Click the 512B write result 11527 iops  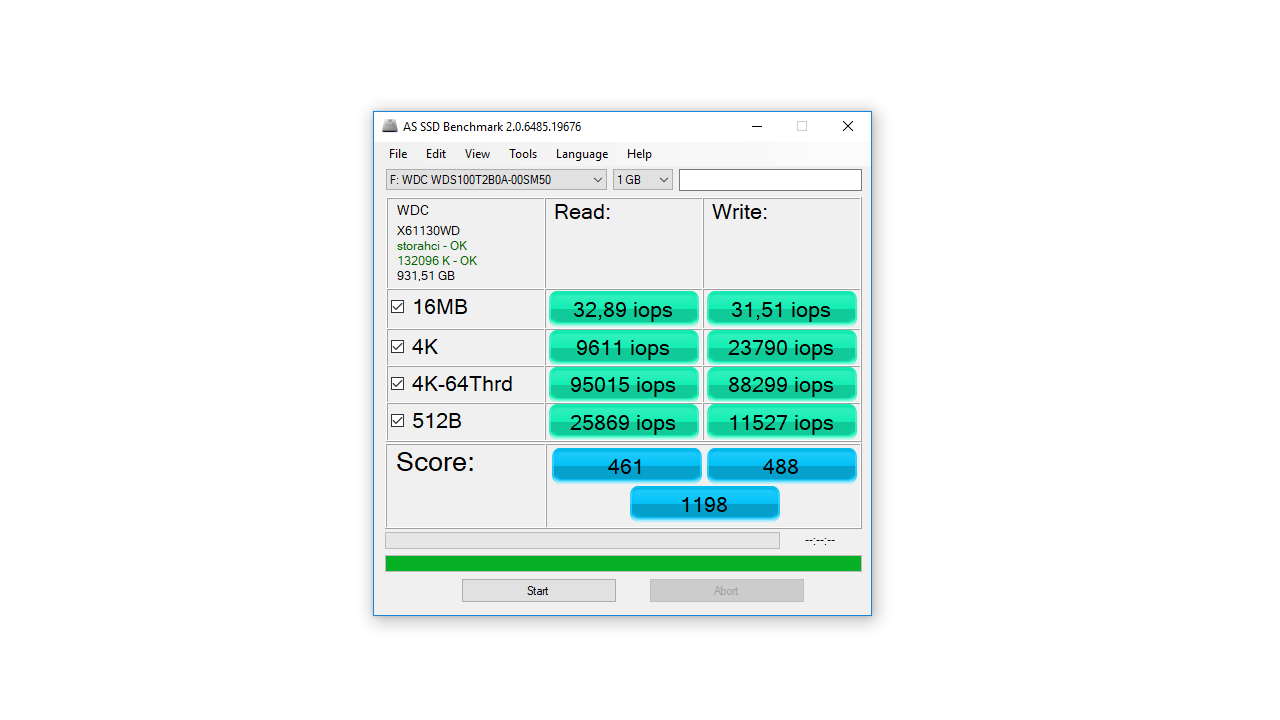[781, 422]
